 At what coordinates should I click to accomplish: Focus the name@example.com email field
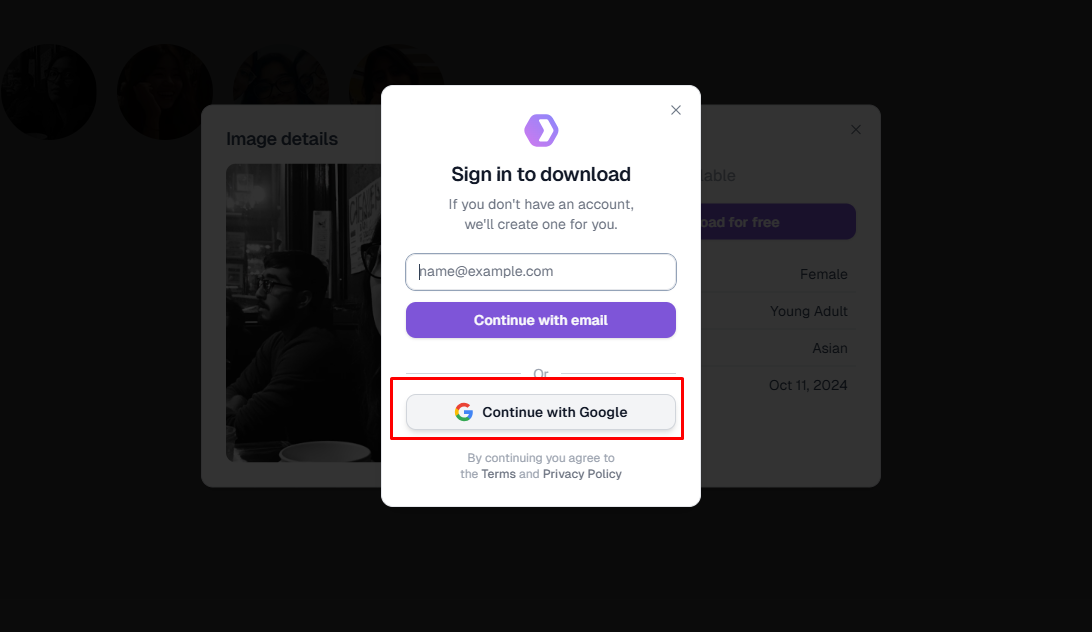pos(541,272)
